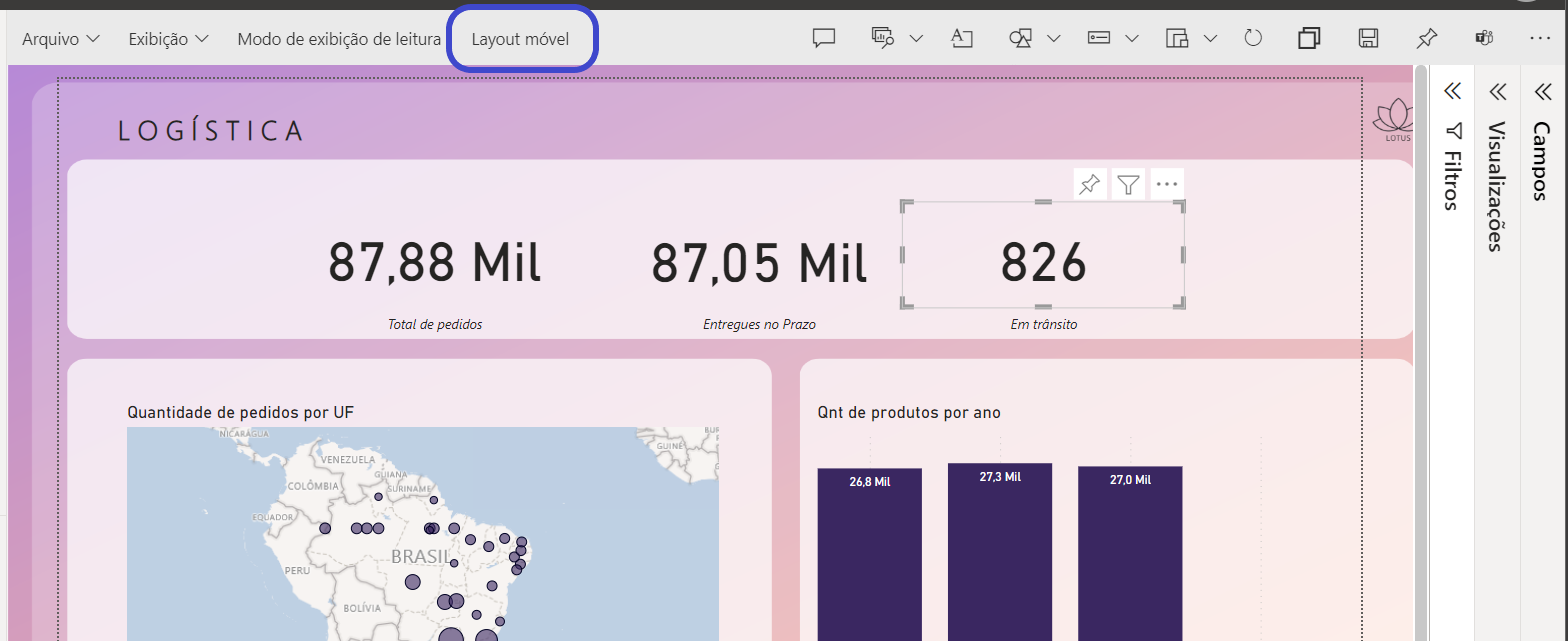Select the 27,0 Mil bar

point(1130,553)
